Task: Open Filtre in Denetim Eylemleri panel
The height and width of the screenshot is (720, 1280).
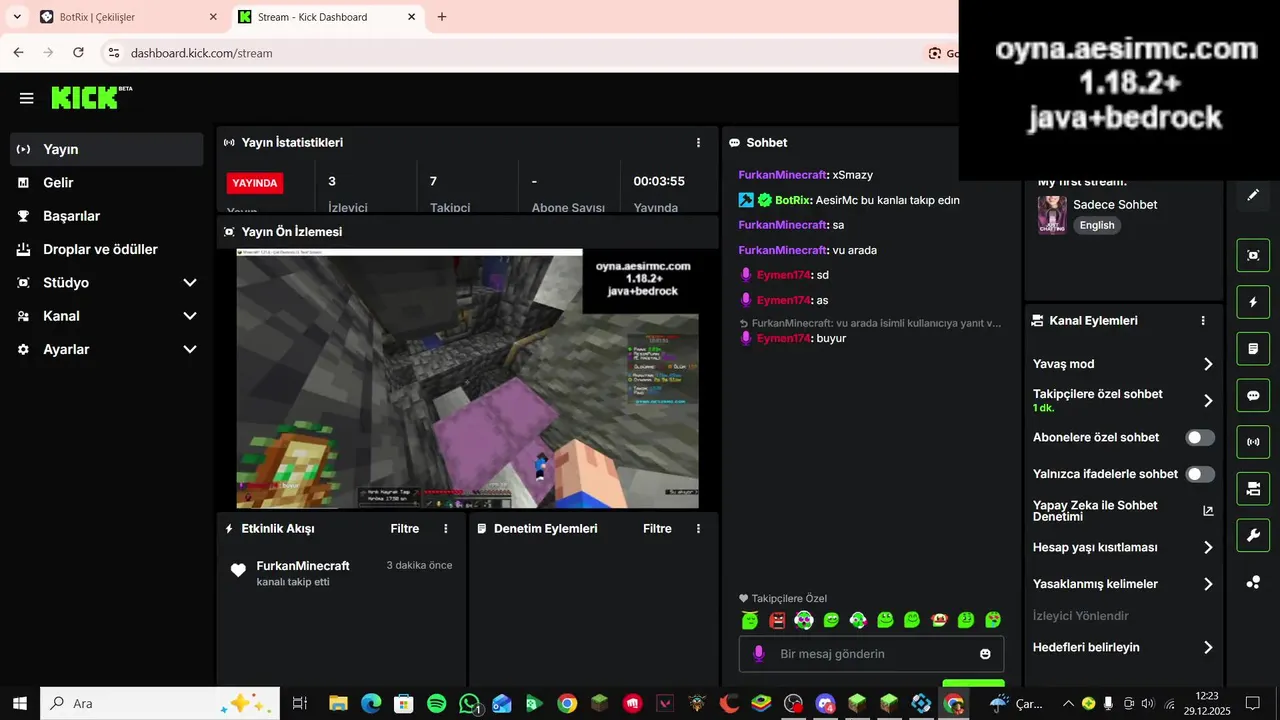Action: 657,528
